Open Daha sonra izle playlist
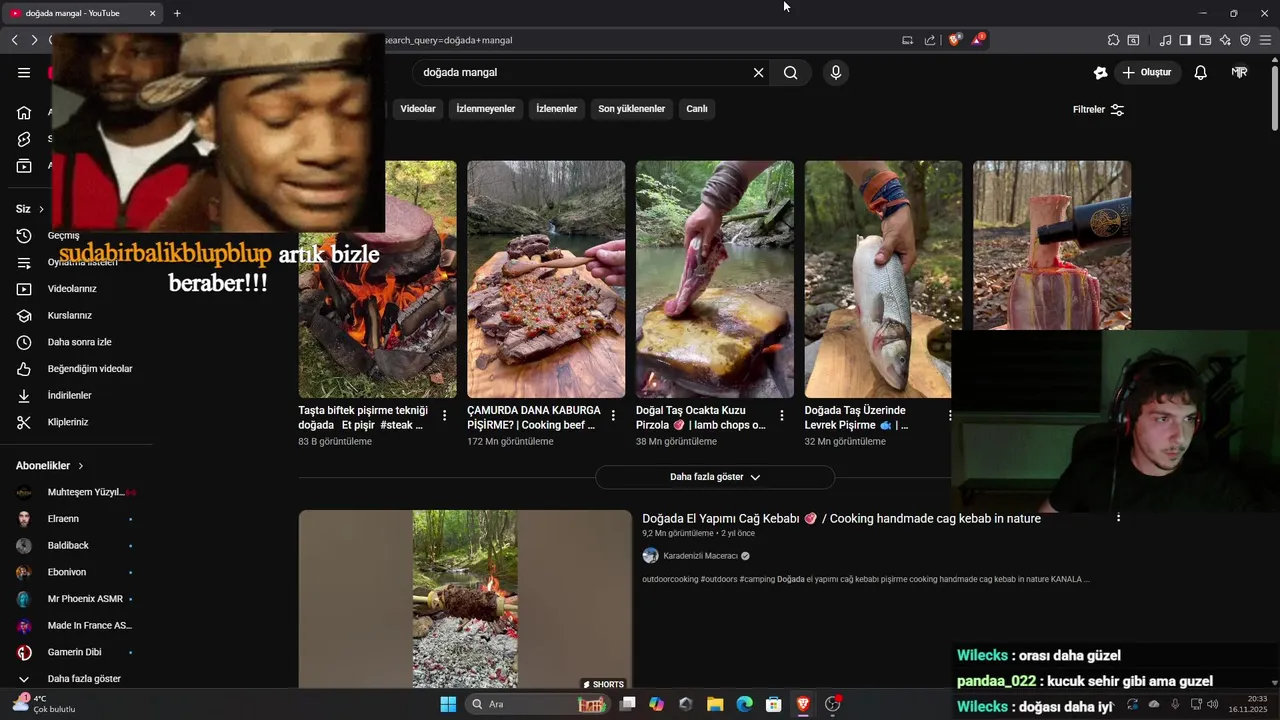 80,342
